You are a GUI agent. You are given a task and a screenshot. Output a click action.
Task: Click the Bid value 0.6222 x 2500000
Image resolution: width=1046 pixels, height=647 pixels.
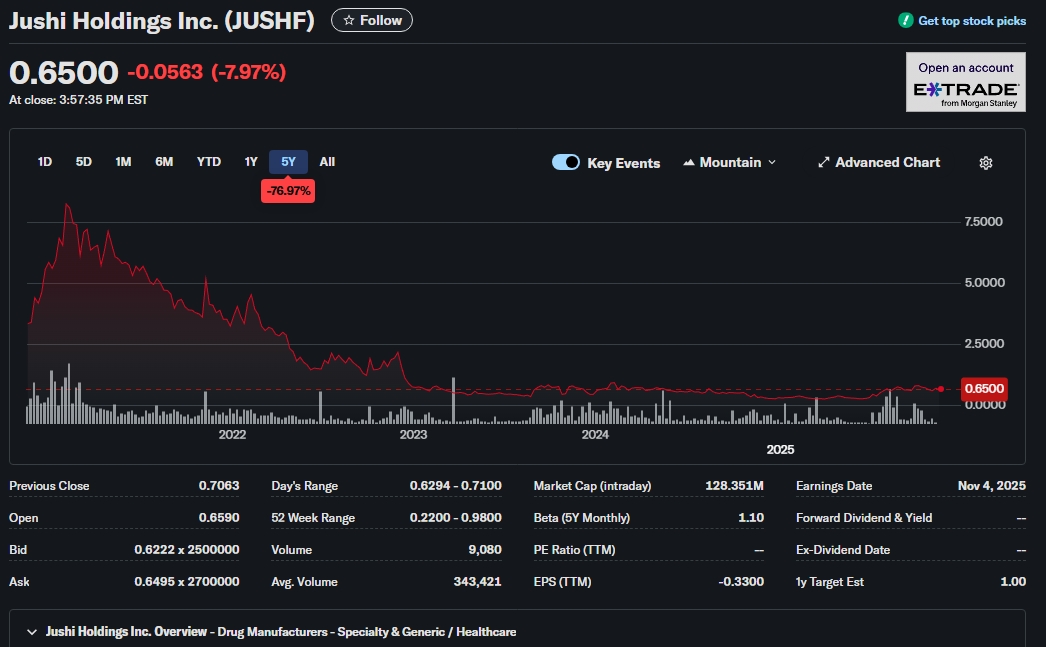[187, 550]
